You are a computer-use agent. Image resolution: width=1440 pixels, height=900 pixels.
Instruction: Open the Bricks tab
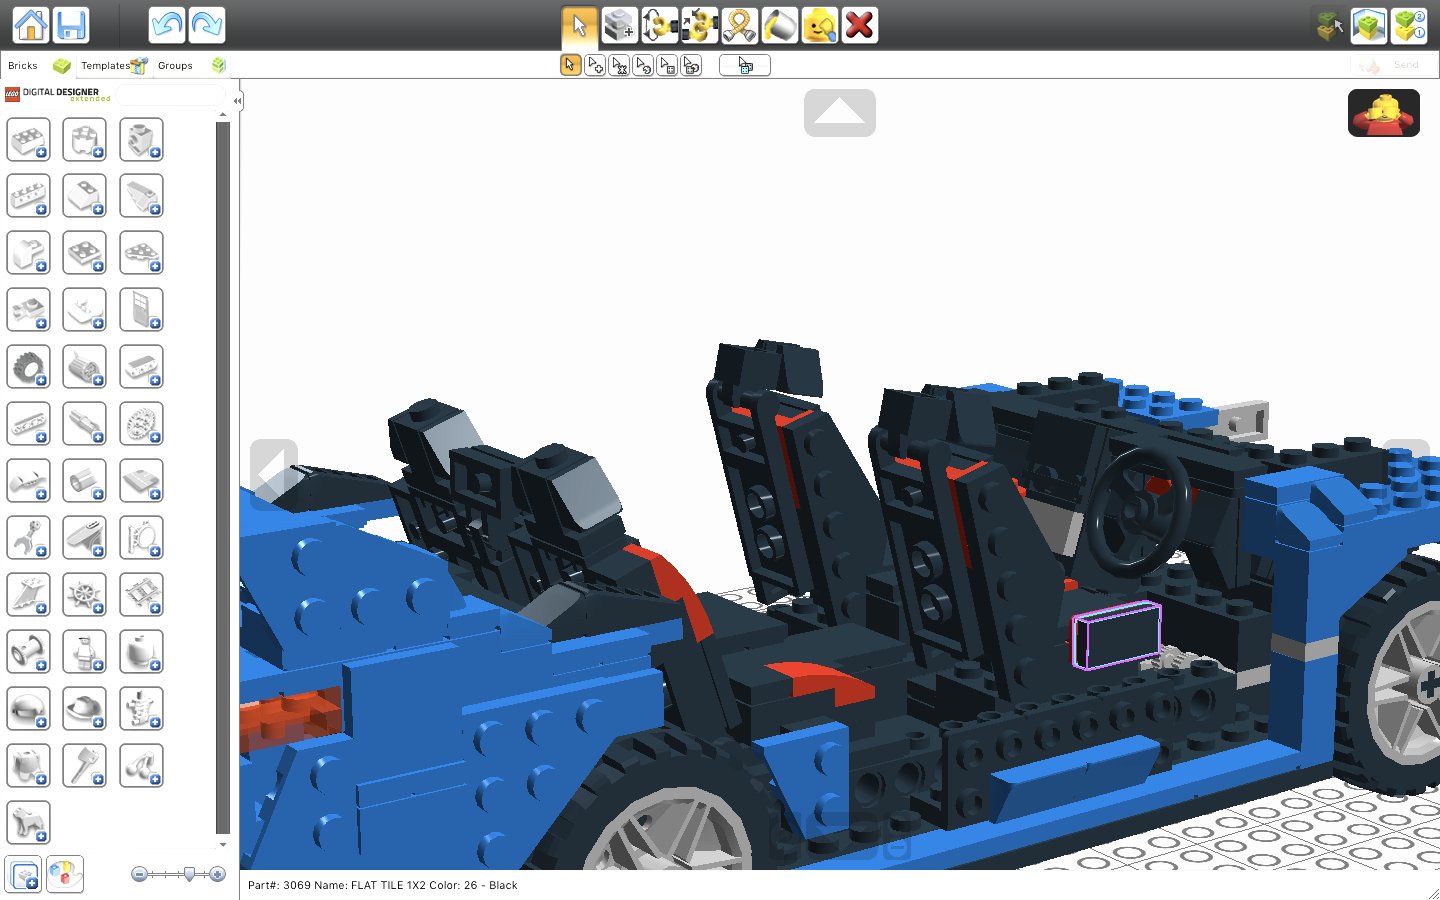38,65
